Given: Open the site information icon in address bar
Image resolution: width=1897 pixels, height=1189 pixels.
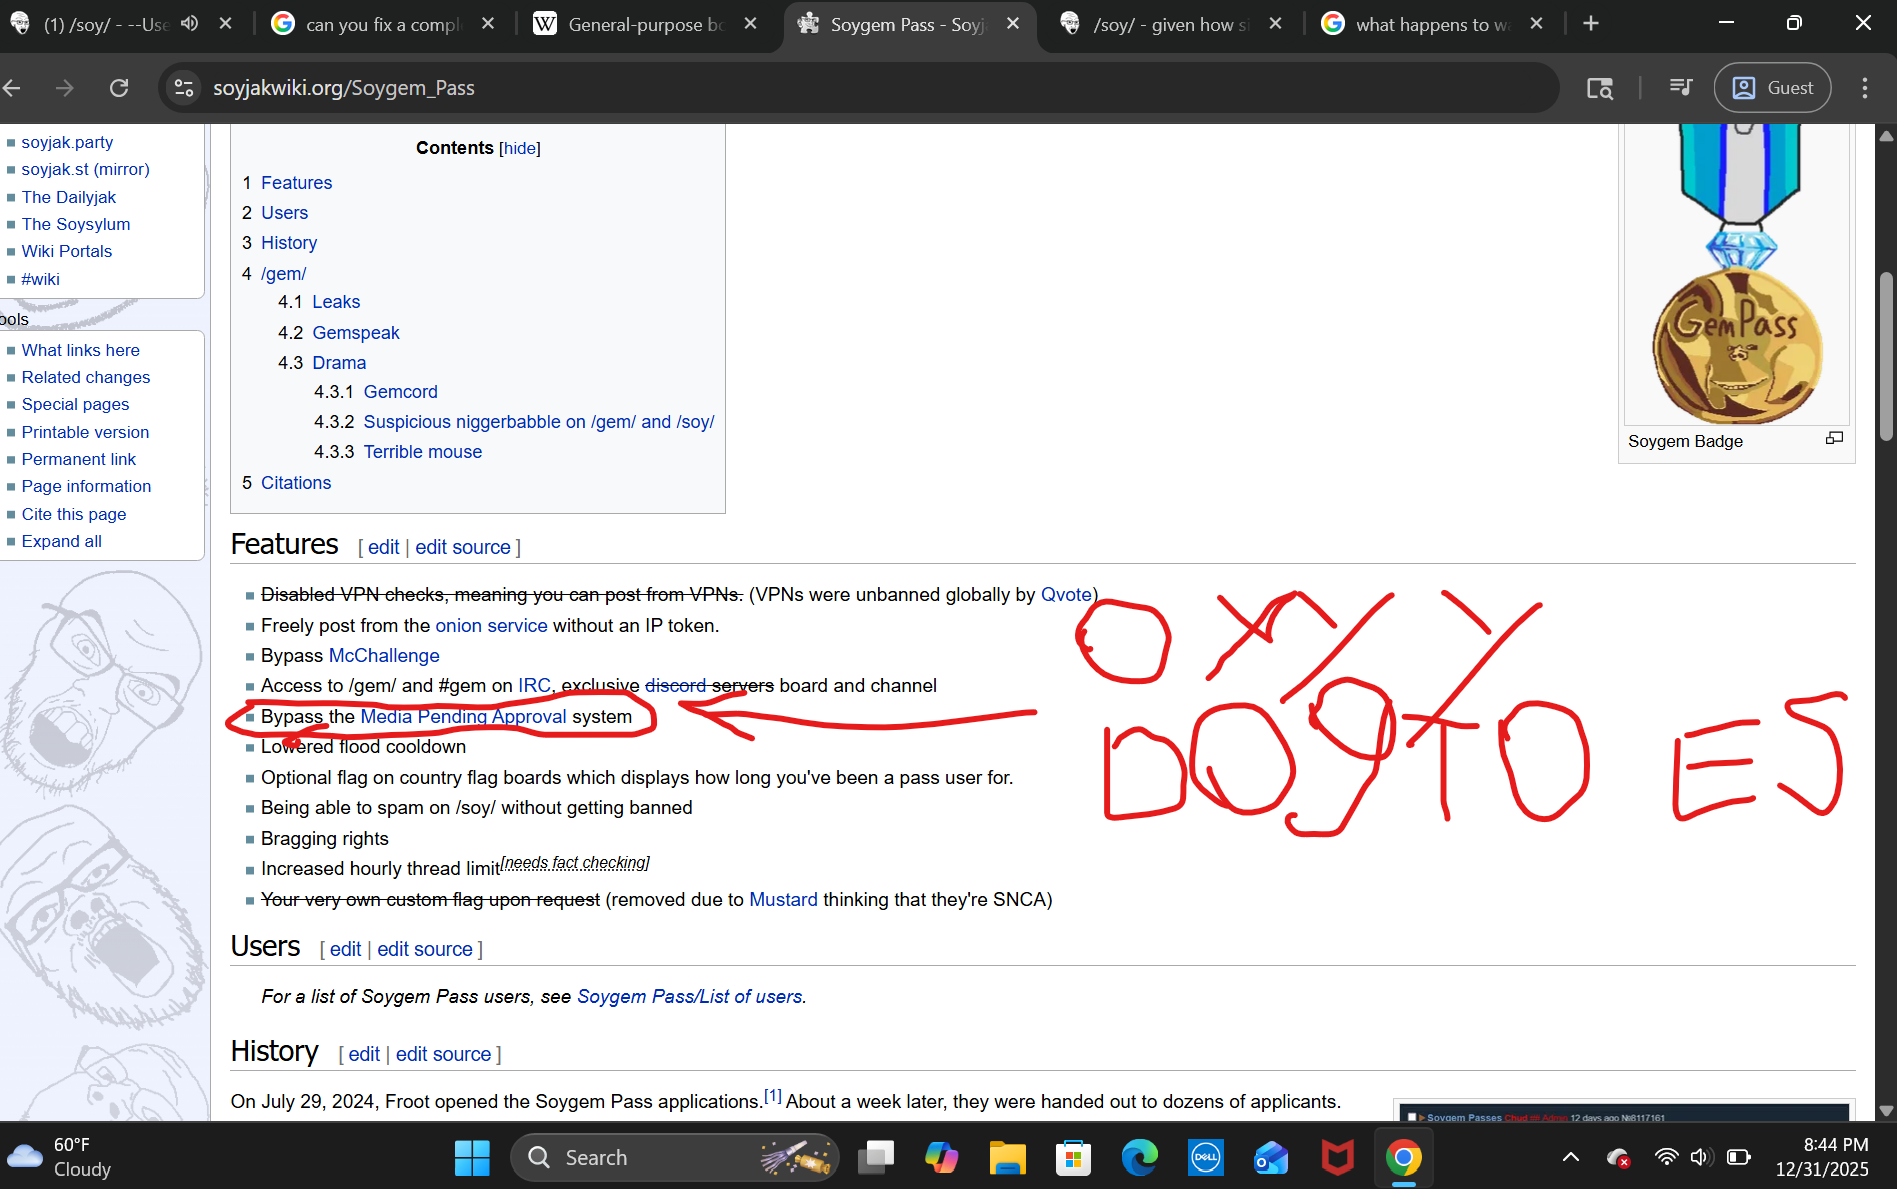Looking at the screenshot, I should (183, 88).
